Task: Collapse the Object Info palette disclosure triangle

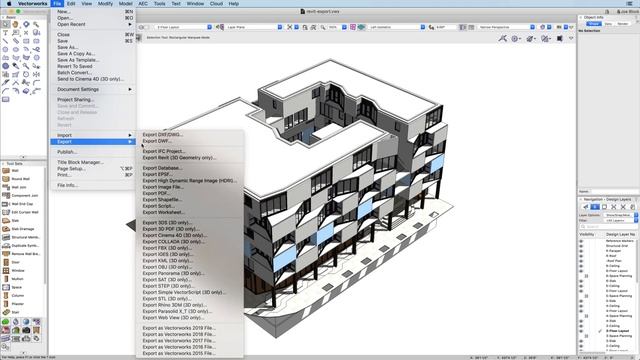Action: click(x=581, y=17)
